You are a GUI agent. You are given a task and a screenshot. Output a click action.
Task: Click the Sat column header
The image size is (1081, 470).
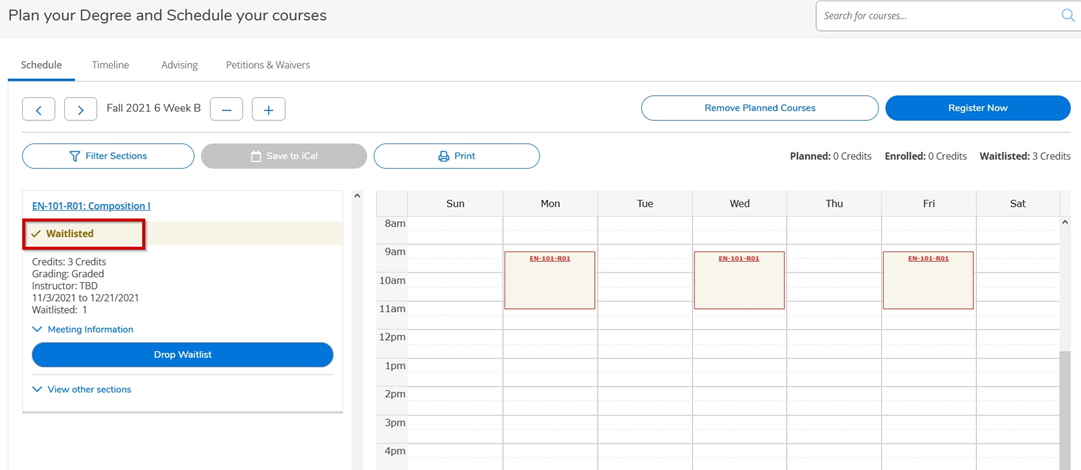(x=1018, y=203)
